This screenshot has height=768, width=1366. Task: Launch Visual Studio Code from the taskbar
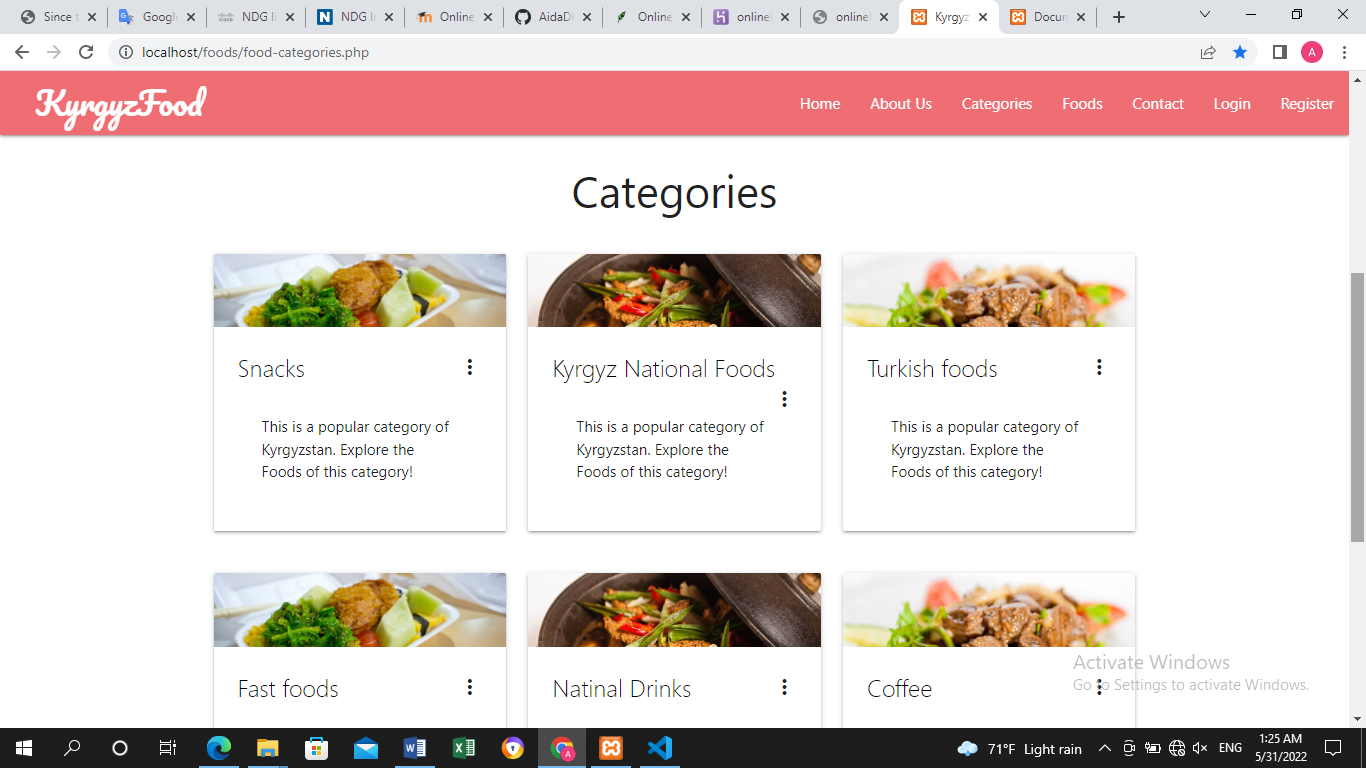(659, 748)
